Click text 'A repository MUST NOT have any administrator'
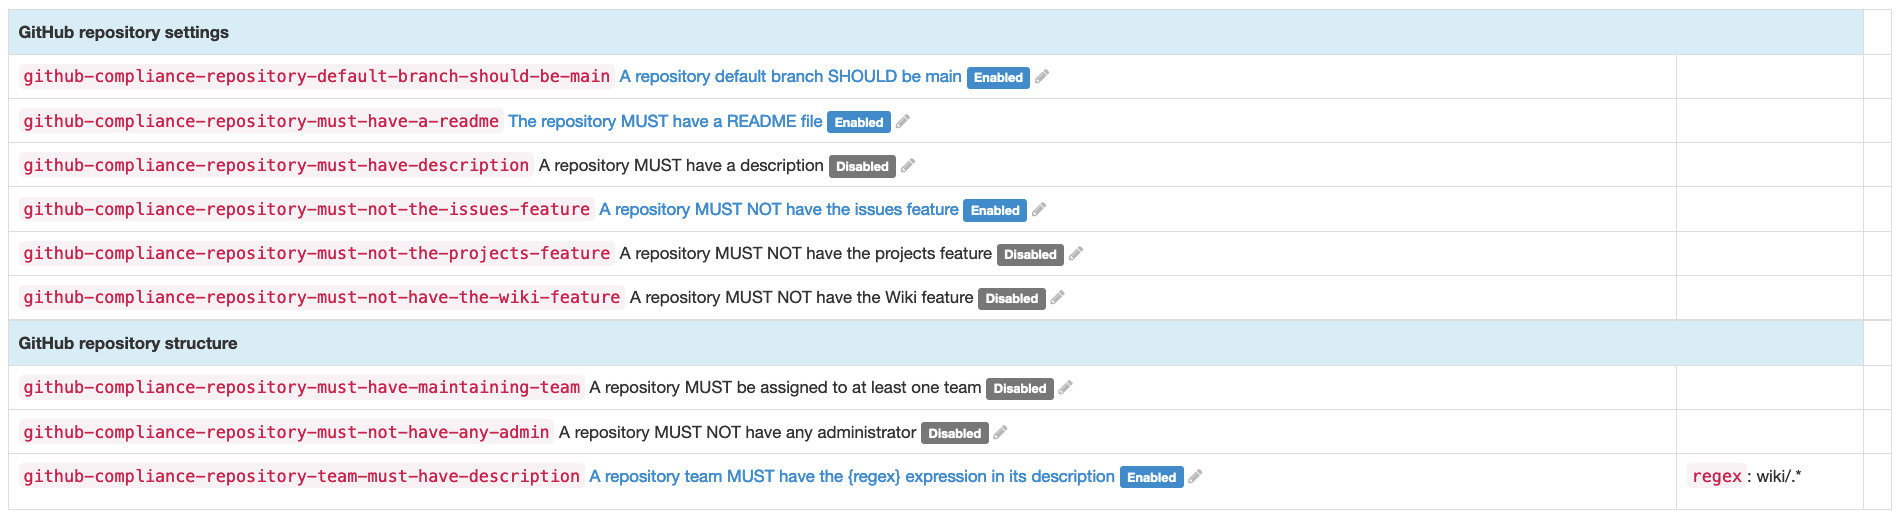1899x515 pixels. [737, 432]
